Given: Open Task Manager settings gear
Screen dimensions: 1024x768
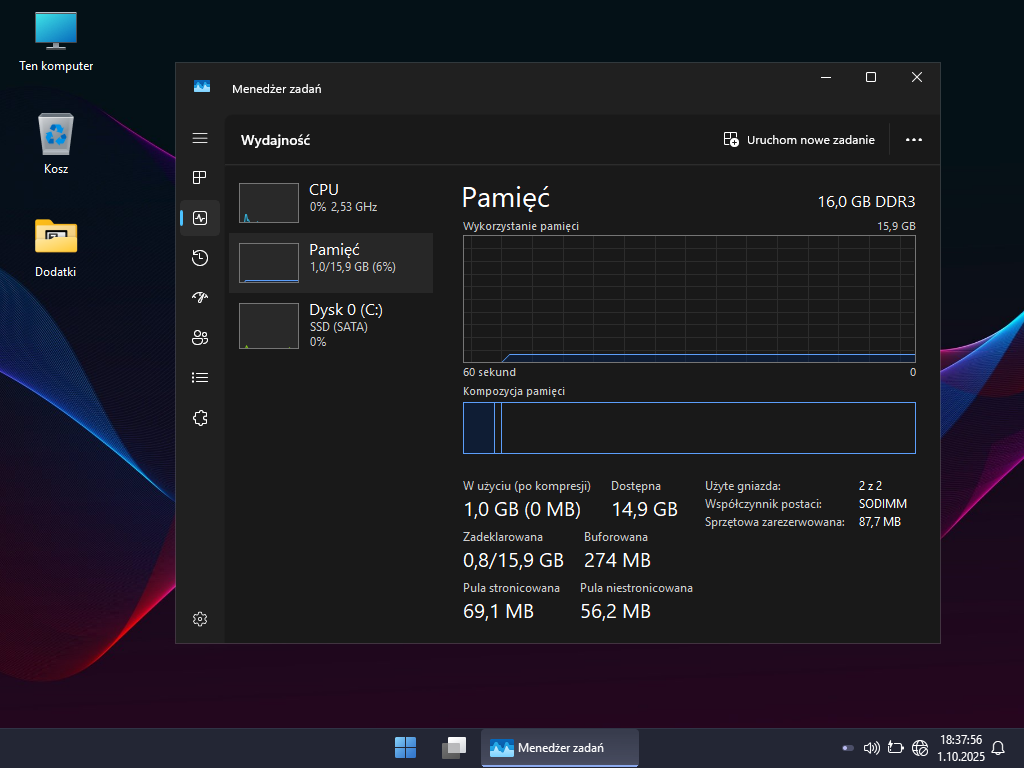Looking at the screenshot, I should [200, 619].
